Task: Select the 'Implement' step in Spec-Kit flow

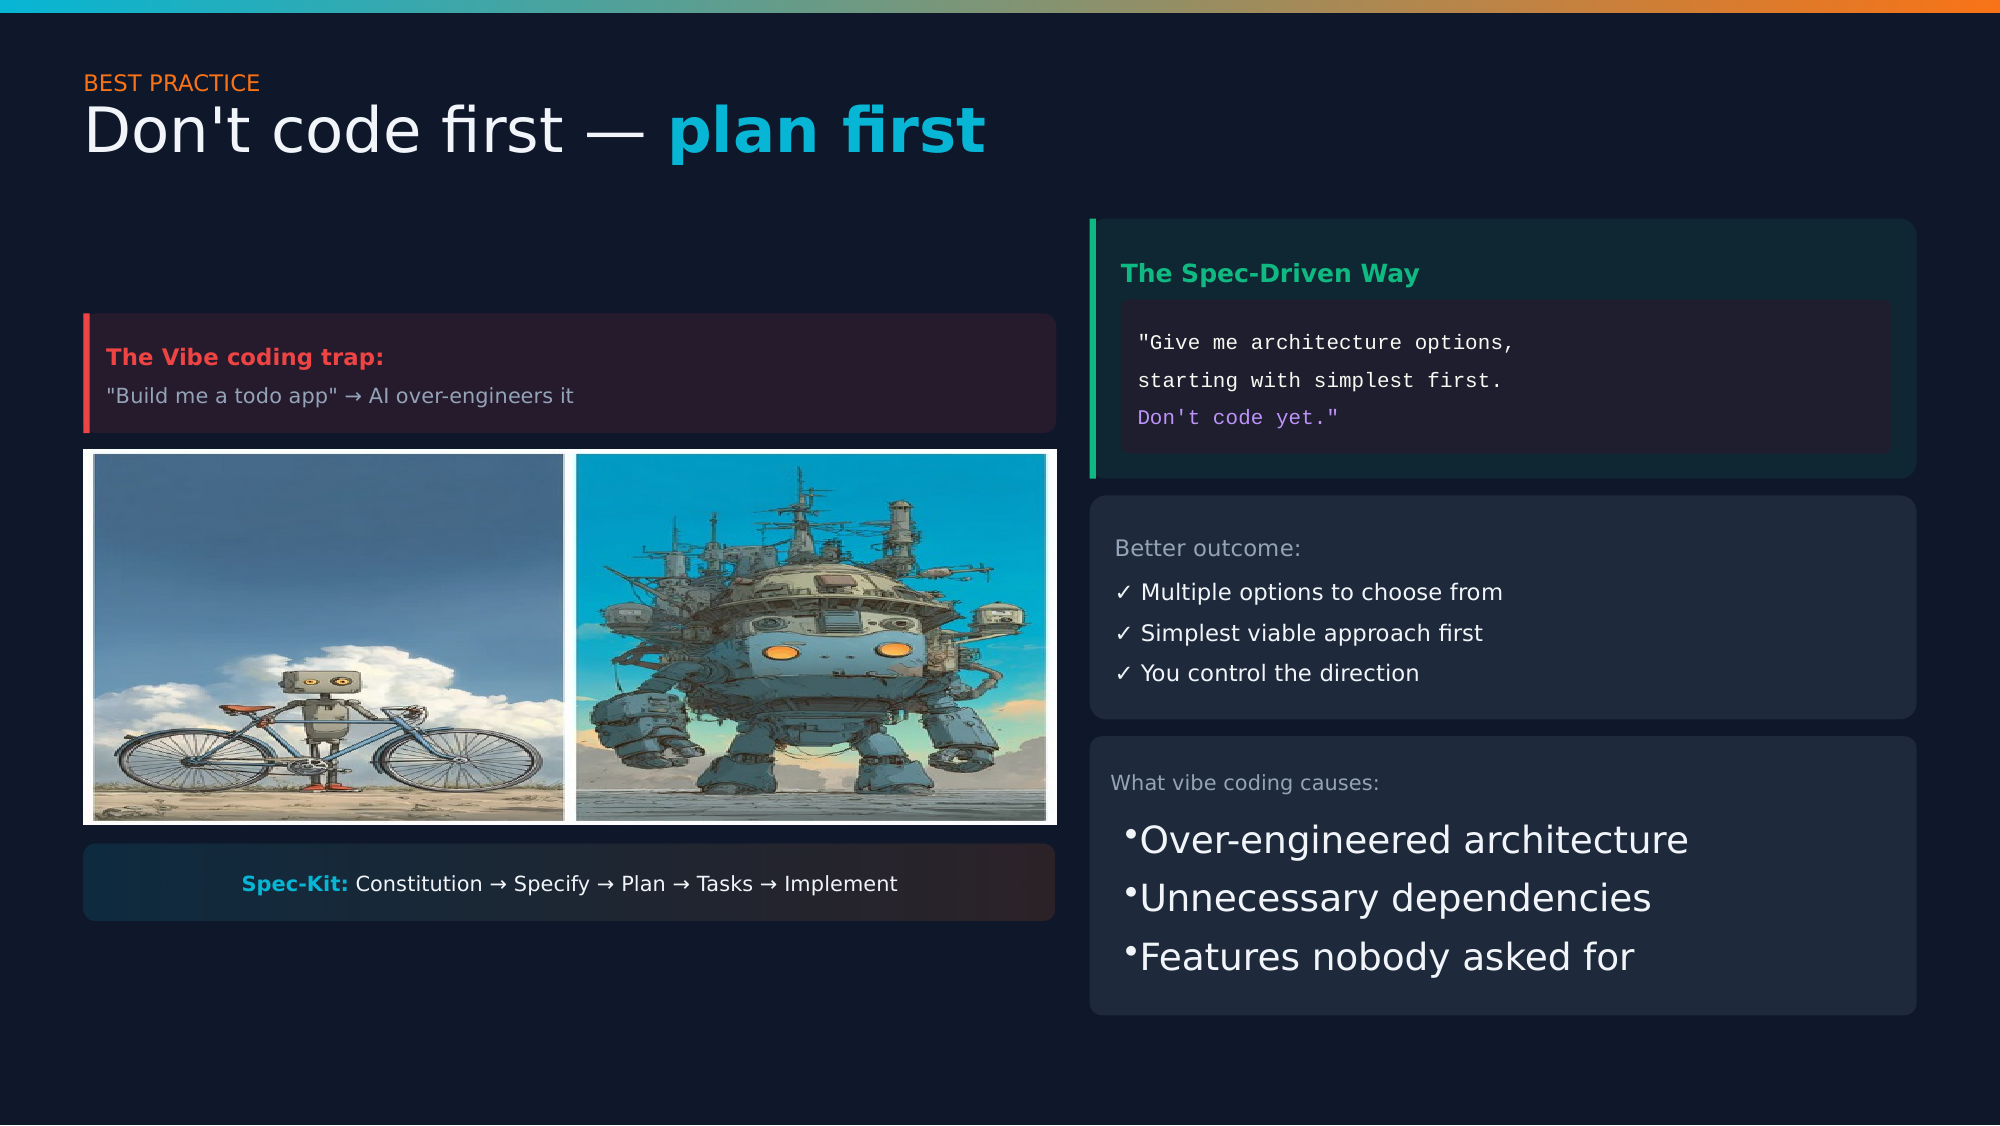Action: (841, 884)
